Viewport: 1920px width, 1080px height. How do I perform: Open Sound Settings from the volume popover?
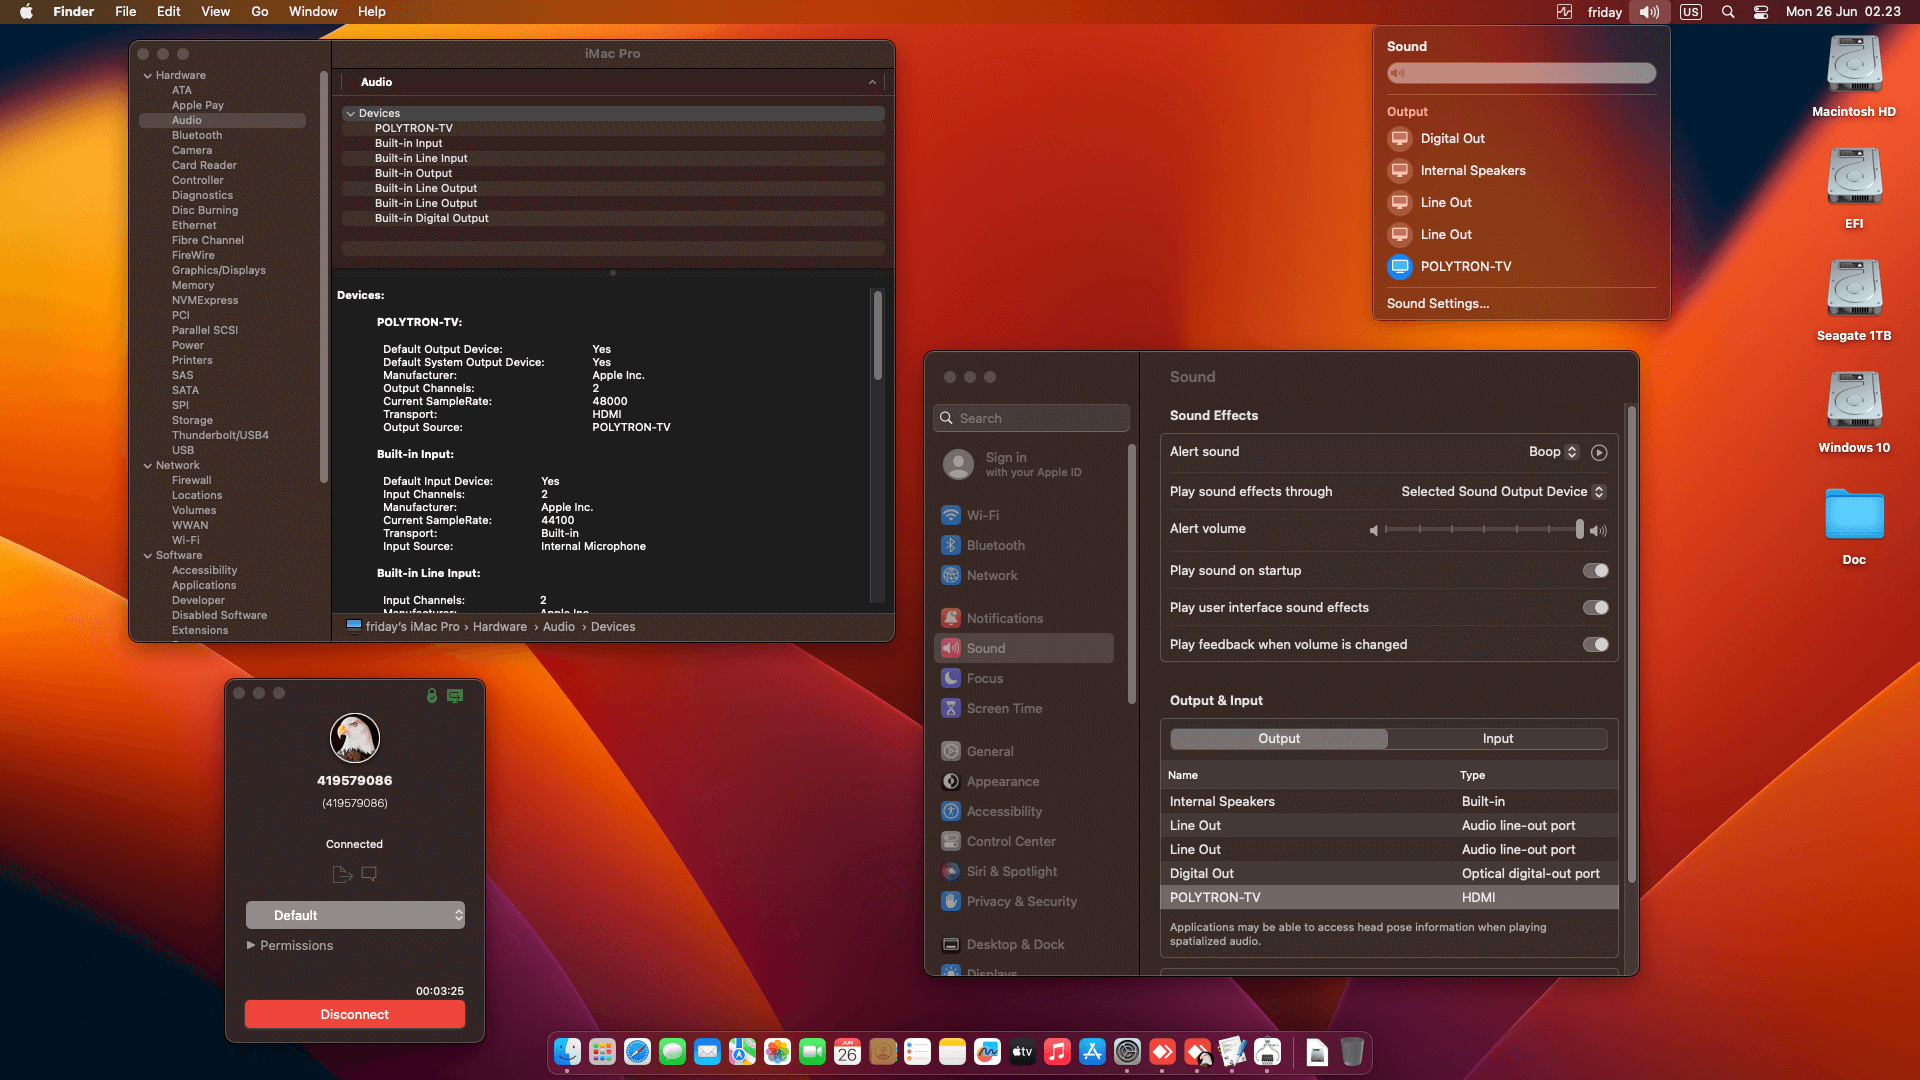pos(1438,303)
